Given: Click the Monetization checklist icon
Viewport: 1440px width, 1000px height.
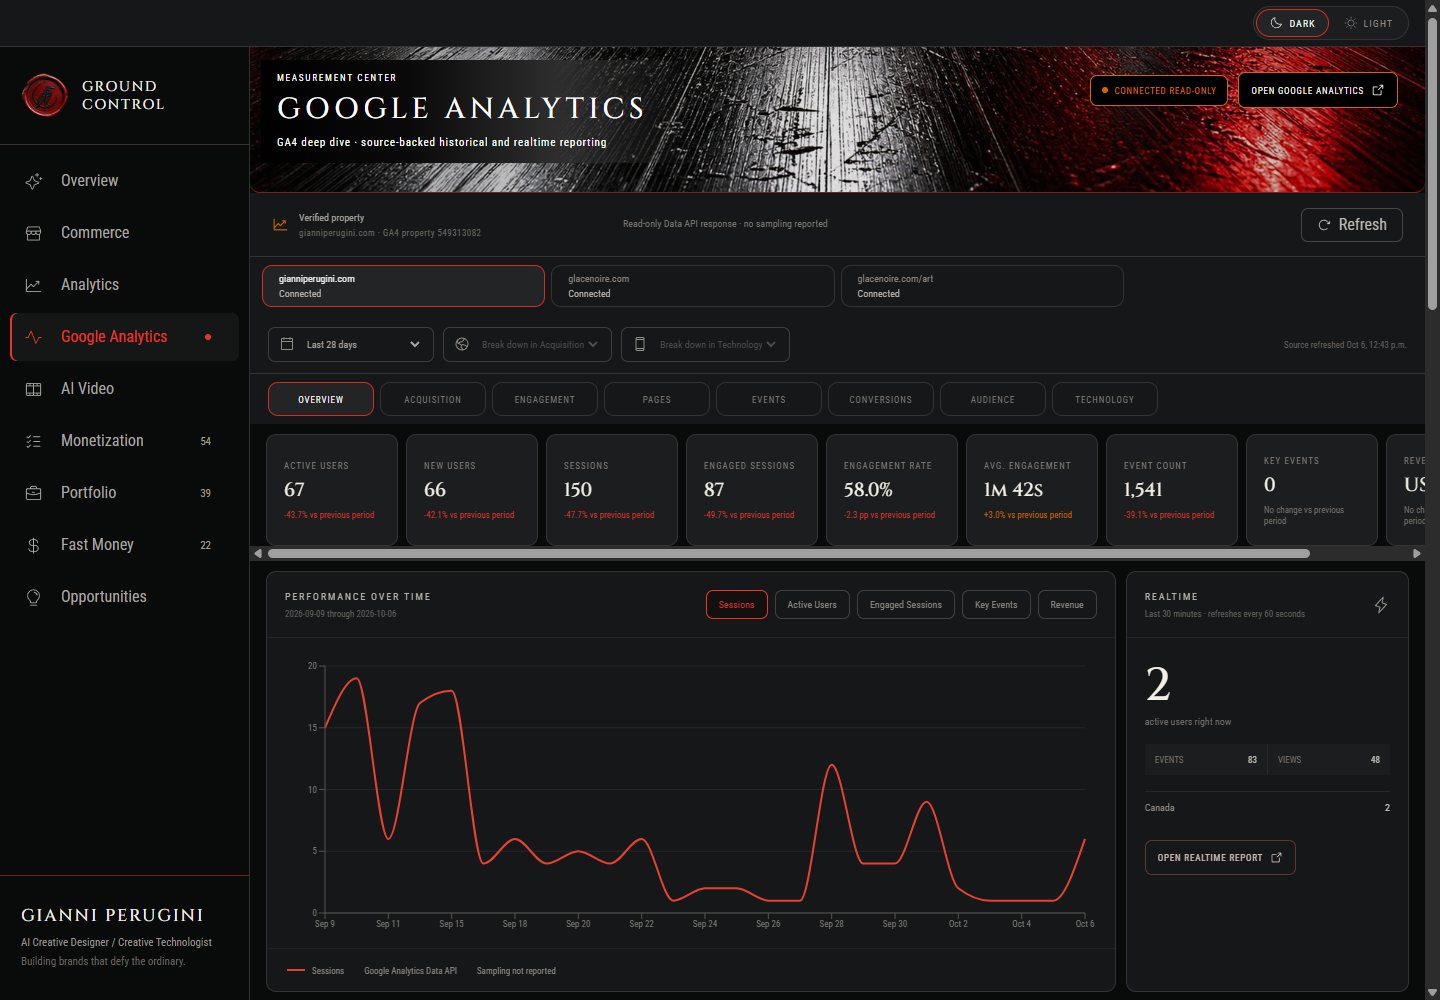Looking at the screenshot, I should 33,441.
